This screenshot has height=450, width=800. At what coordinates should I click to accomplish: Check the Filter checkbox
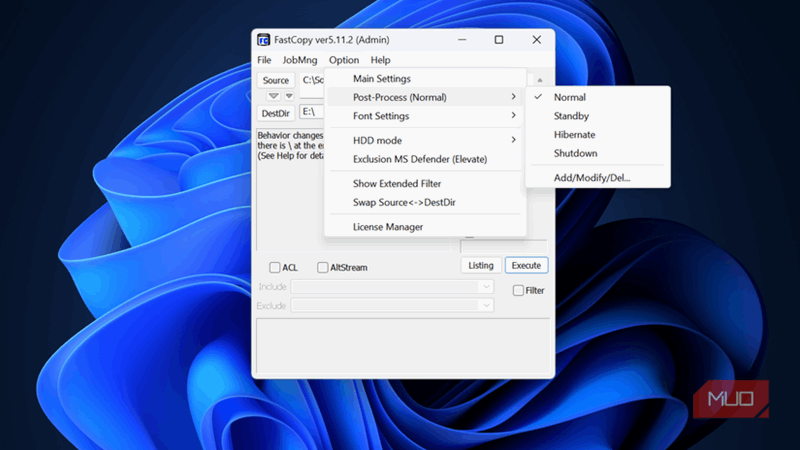pyautogui.click(x=518, y=290)
